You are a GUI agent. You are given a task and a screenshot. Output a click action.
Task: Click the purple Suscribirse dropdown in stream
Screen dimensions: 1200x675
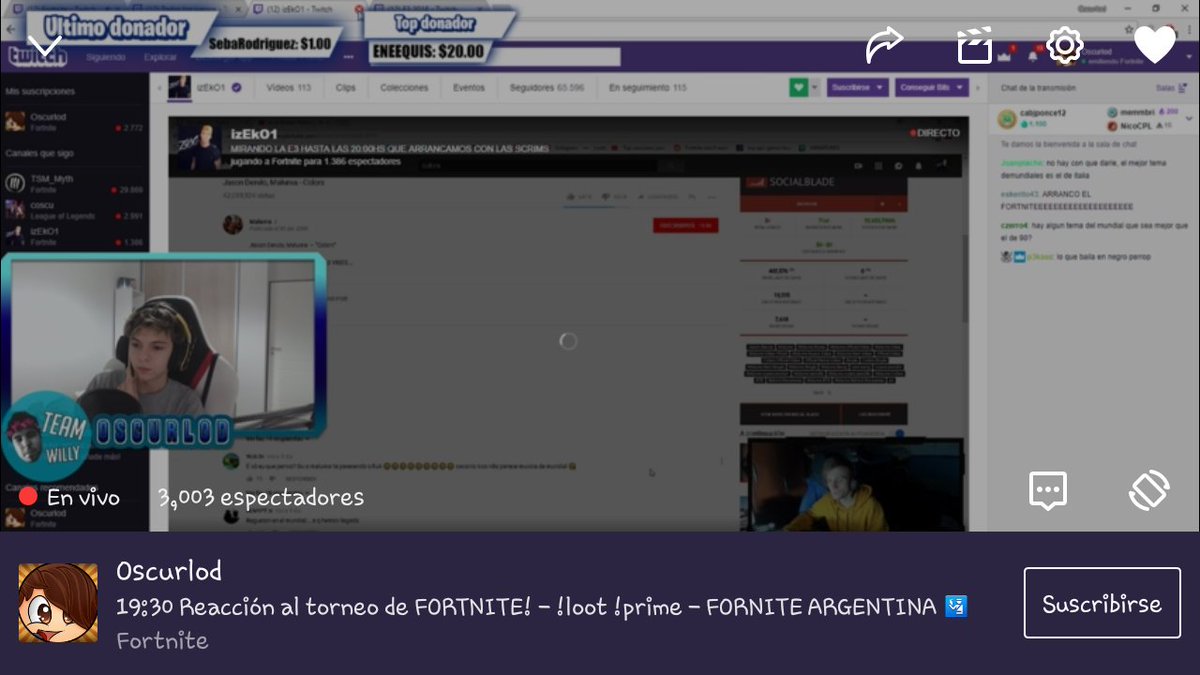pyautogui.click(x=858, y=88)
